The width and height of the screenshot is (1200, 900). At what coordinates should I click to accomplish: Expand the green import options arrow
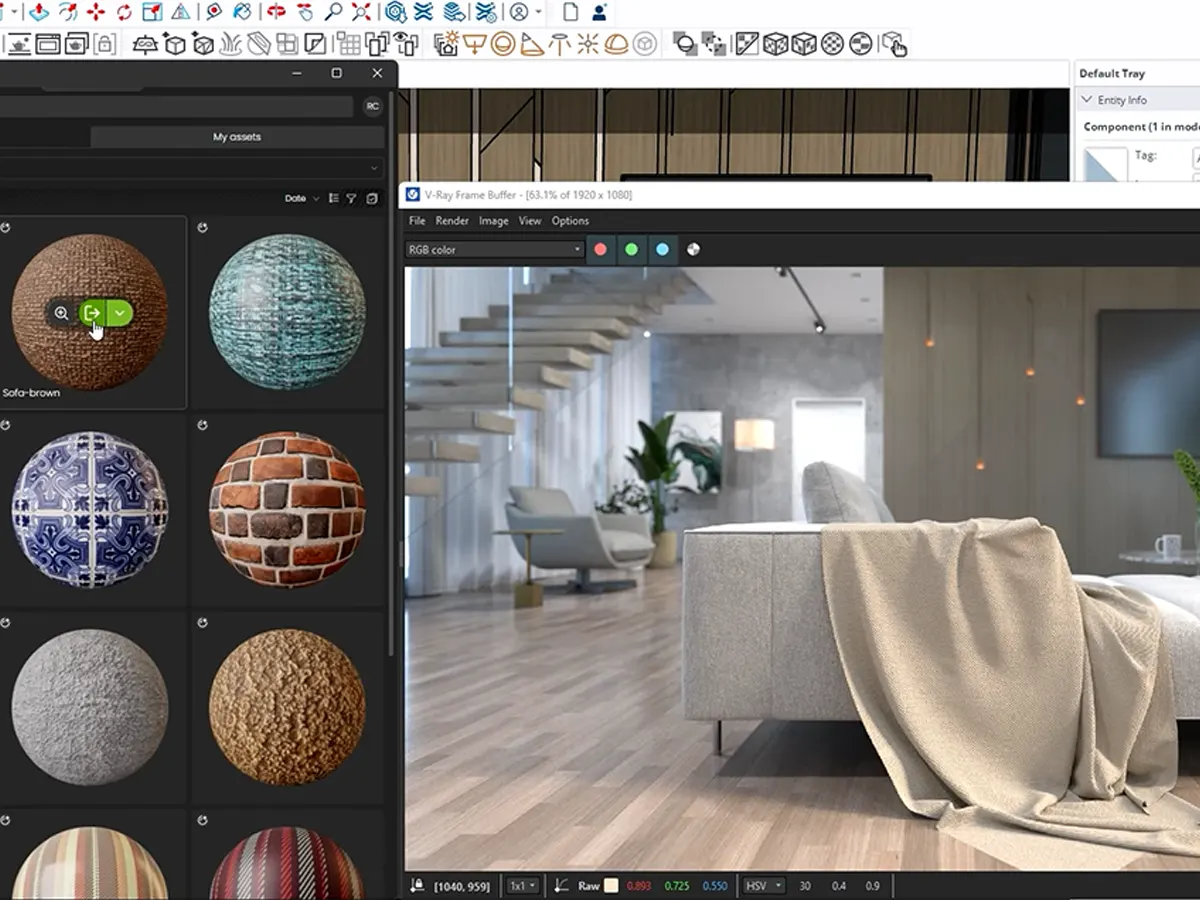tap(120, 313)
